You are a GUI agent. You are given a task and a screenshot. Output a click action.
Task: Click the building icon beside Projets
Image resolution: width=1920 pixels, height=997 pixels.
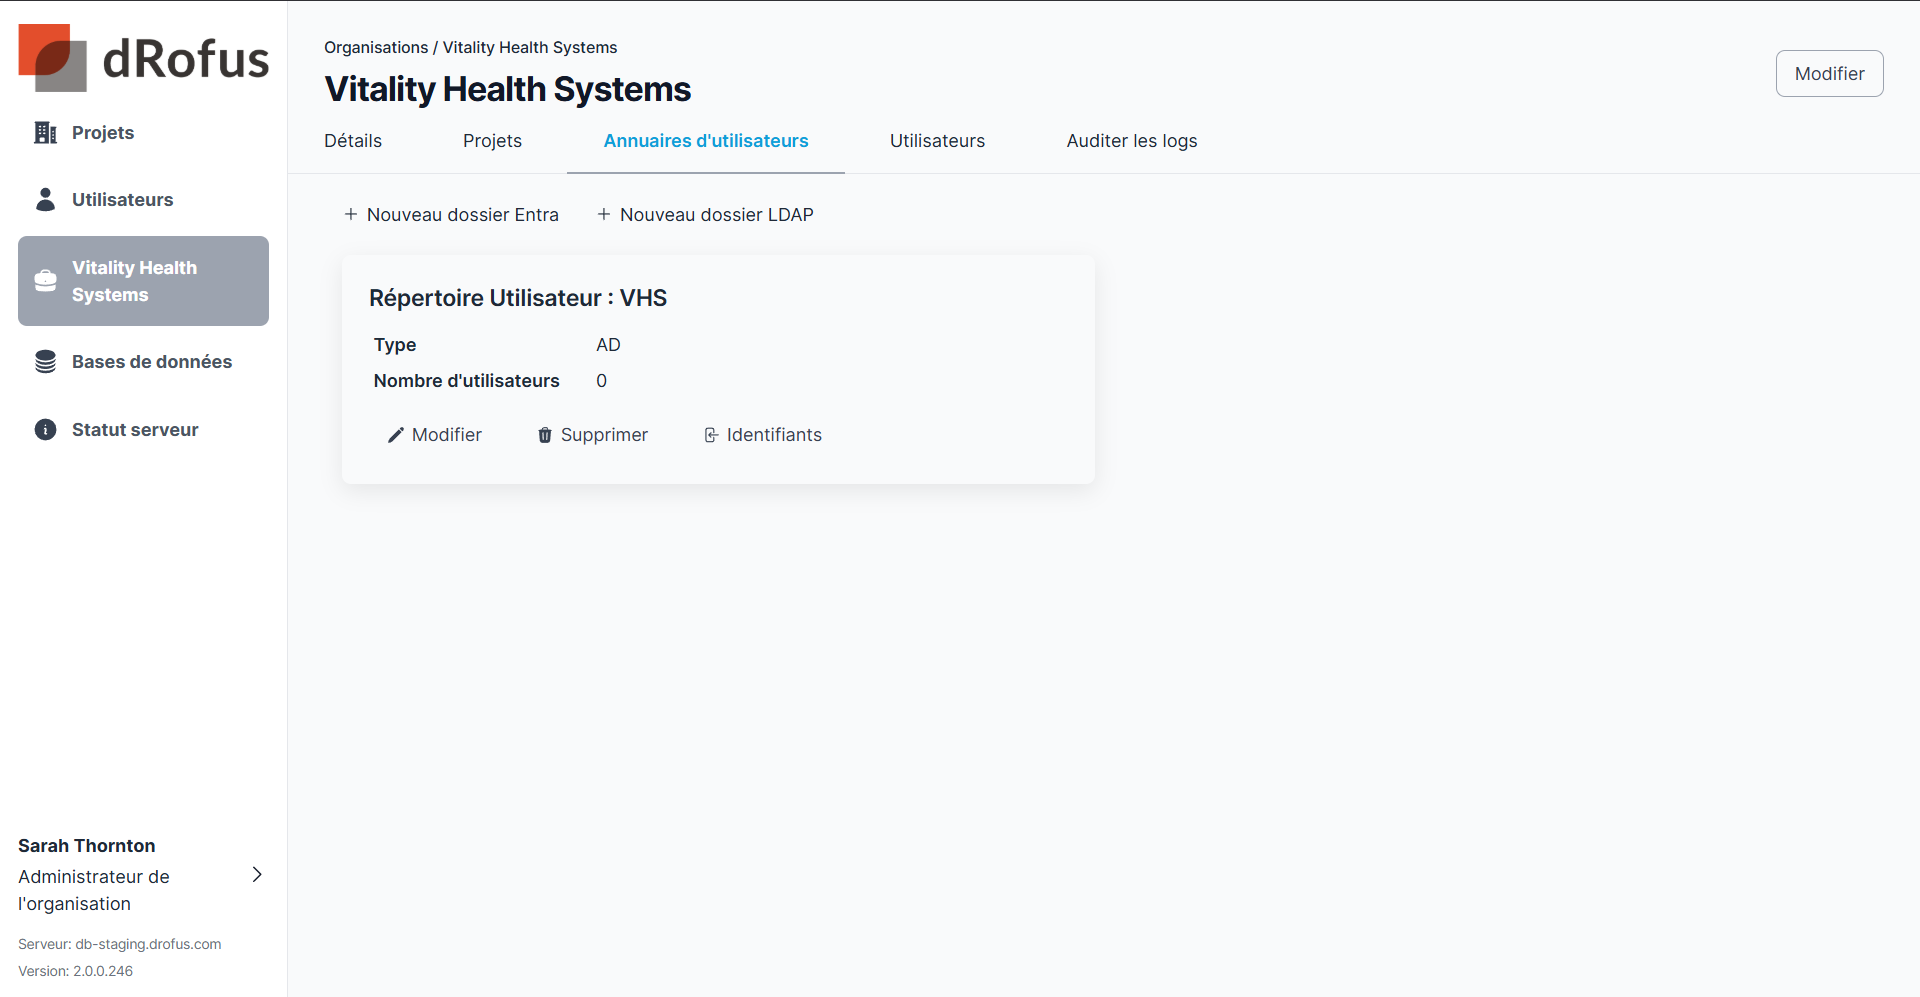45,133
